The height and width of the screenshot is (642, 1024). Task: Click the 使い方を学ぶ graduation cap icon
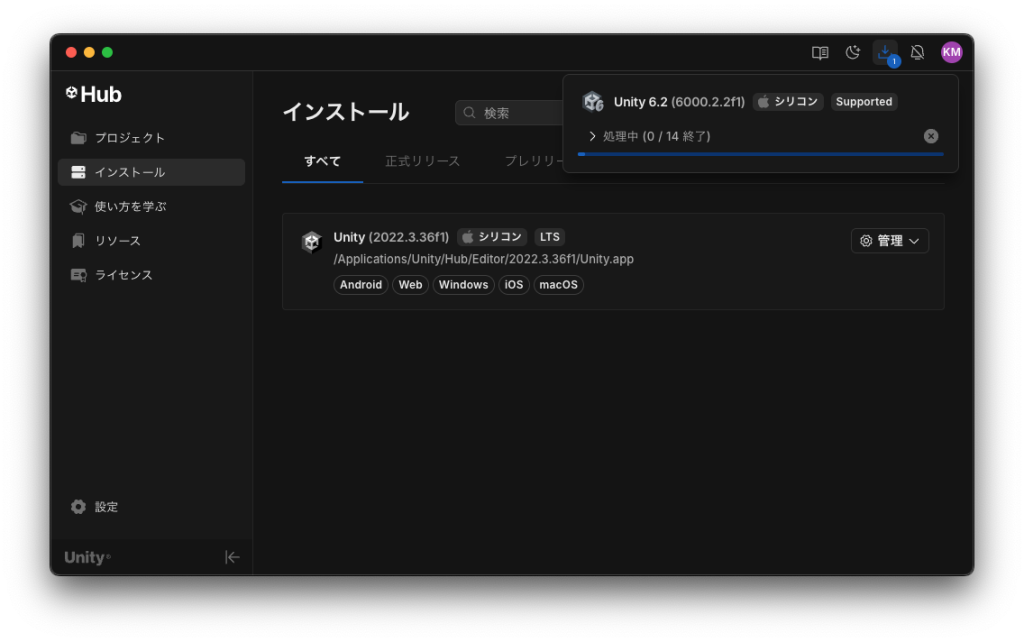point(78,206)
